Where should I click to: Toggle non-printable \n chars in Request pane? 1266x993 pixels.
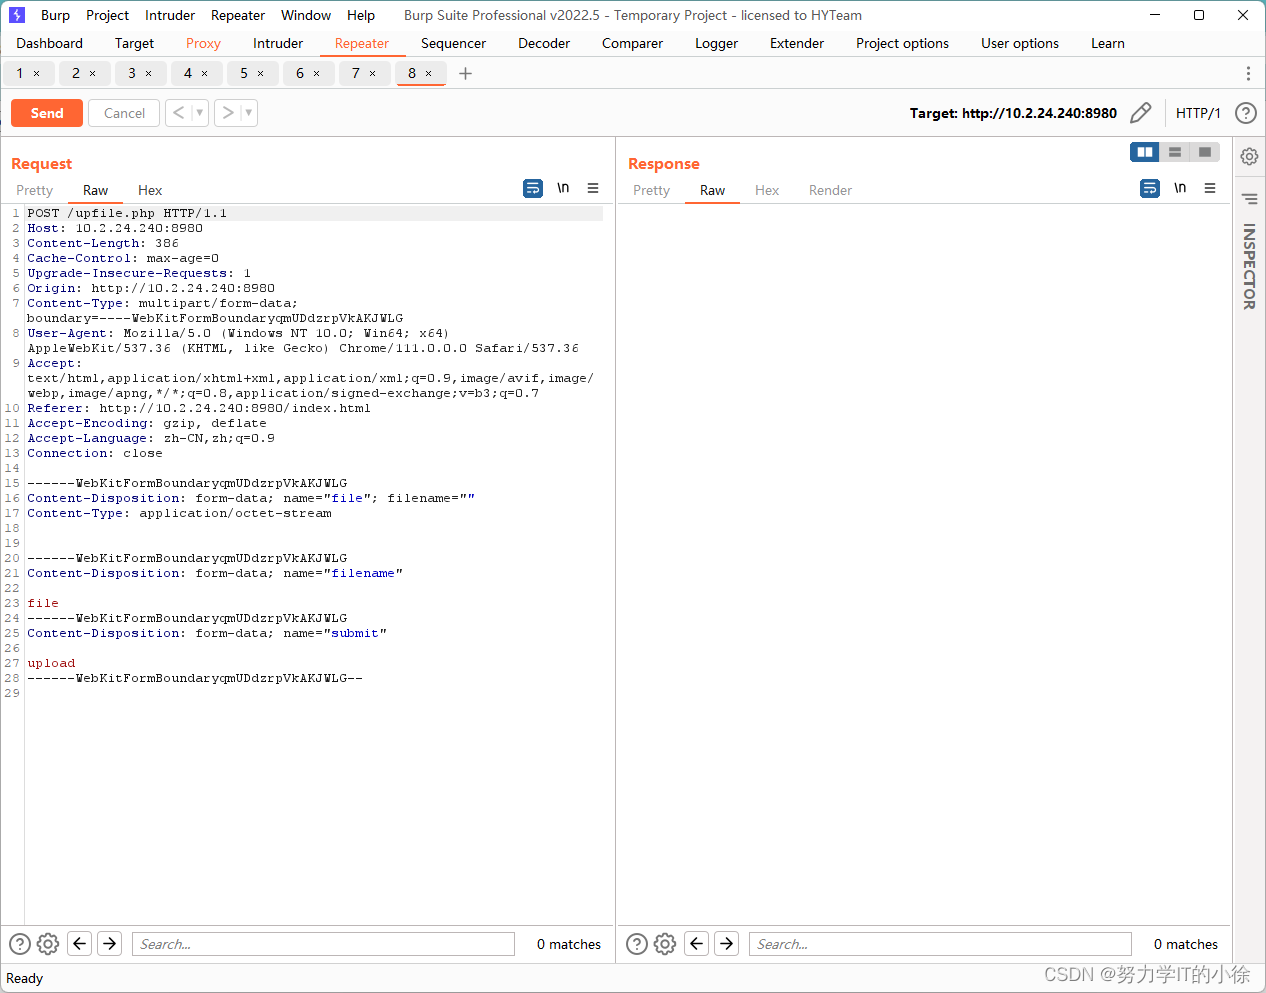563,188
